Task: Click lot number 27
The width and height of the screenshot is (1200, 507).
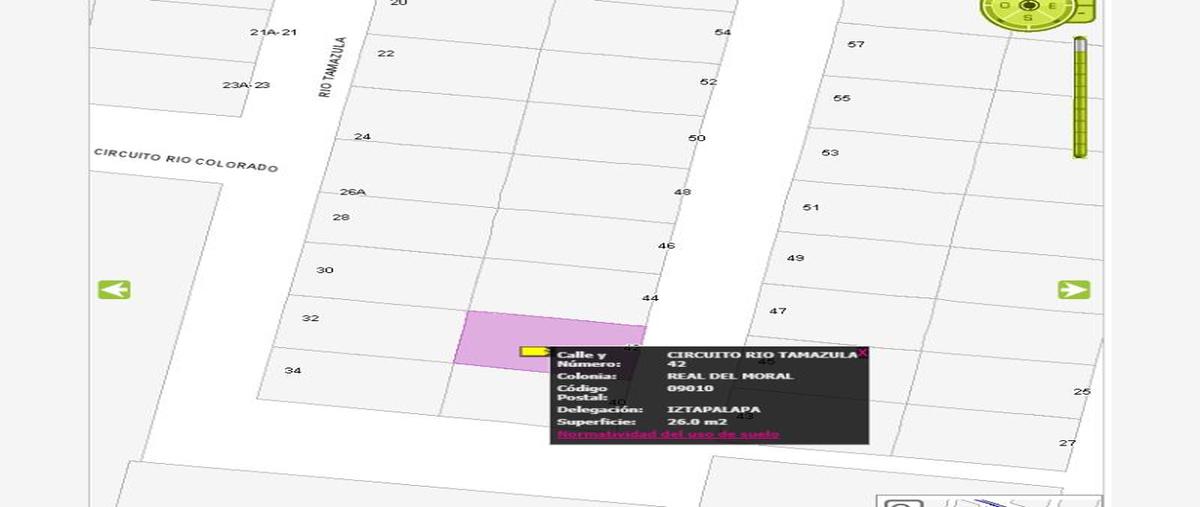Action: 1067,443
